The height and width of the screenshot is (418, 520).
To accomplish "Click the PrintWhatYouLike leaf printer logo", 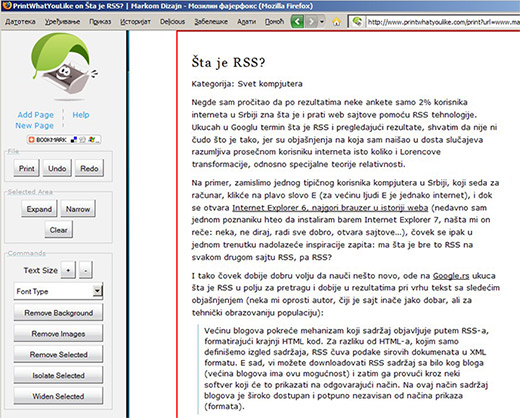I will [64, 66].
